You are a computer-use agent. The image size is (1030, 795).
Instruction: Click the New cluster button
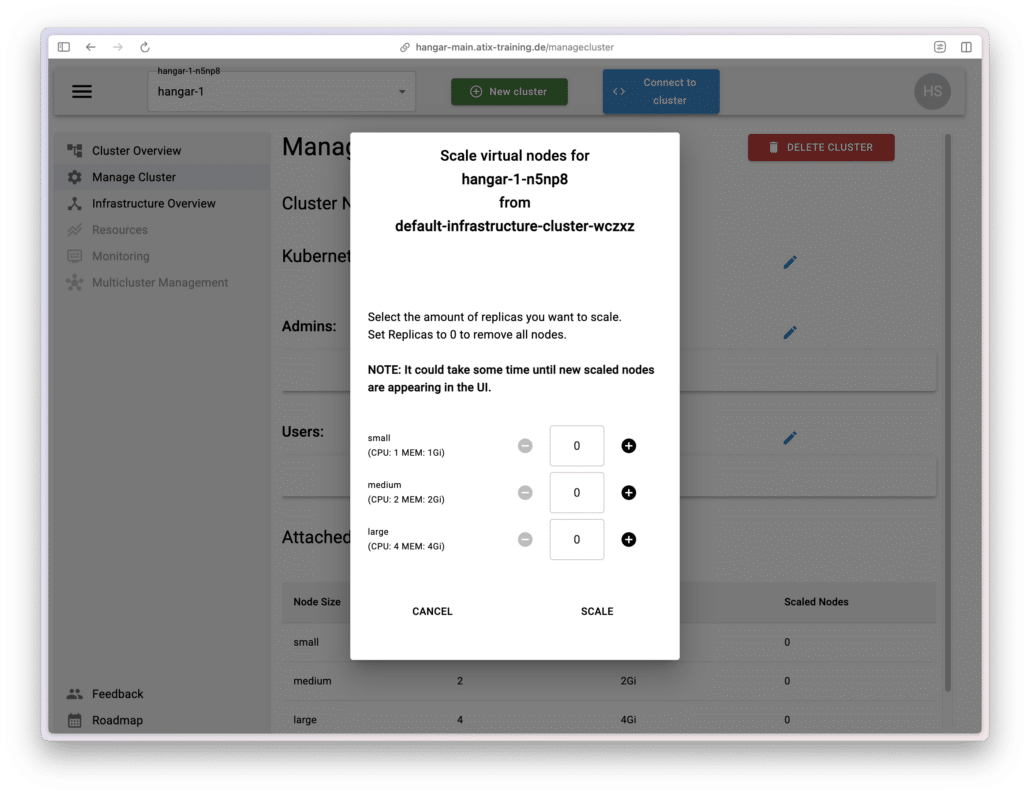pos(509,92)
